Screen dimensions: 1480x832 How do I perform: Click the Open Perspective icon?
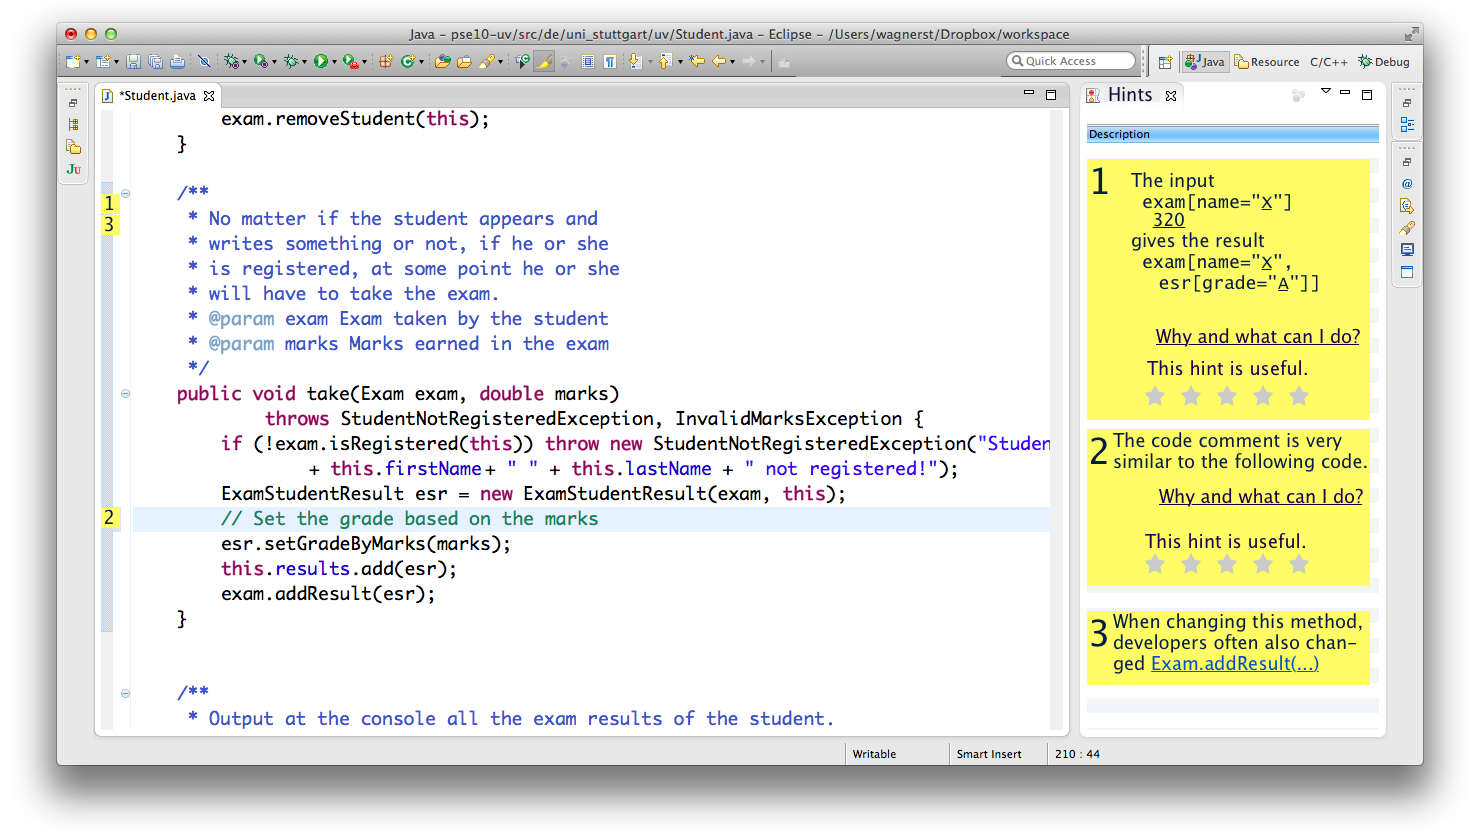(1165, 62)
